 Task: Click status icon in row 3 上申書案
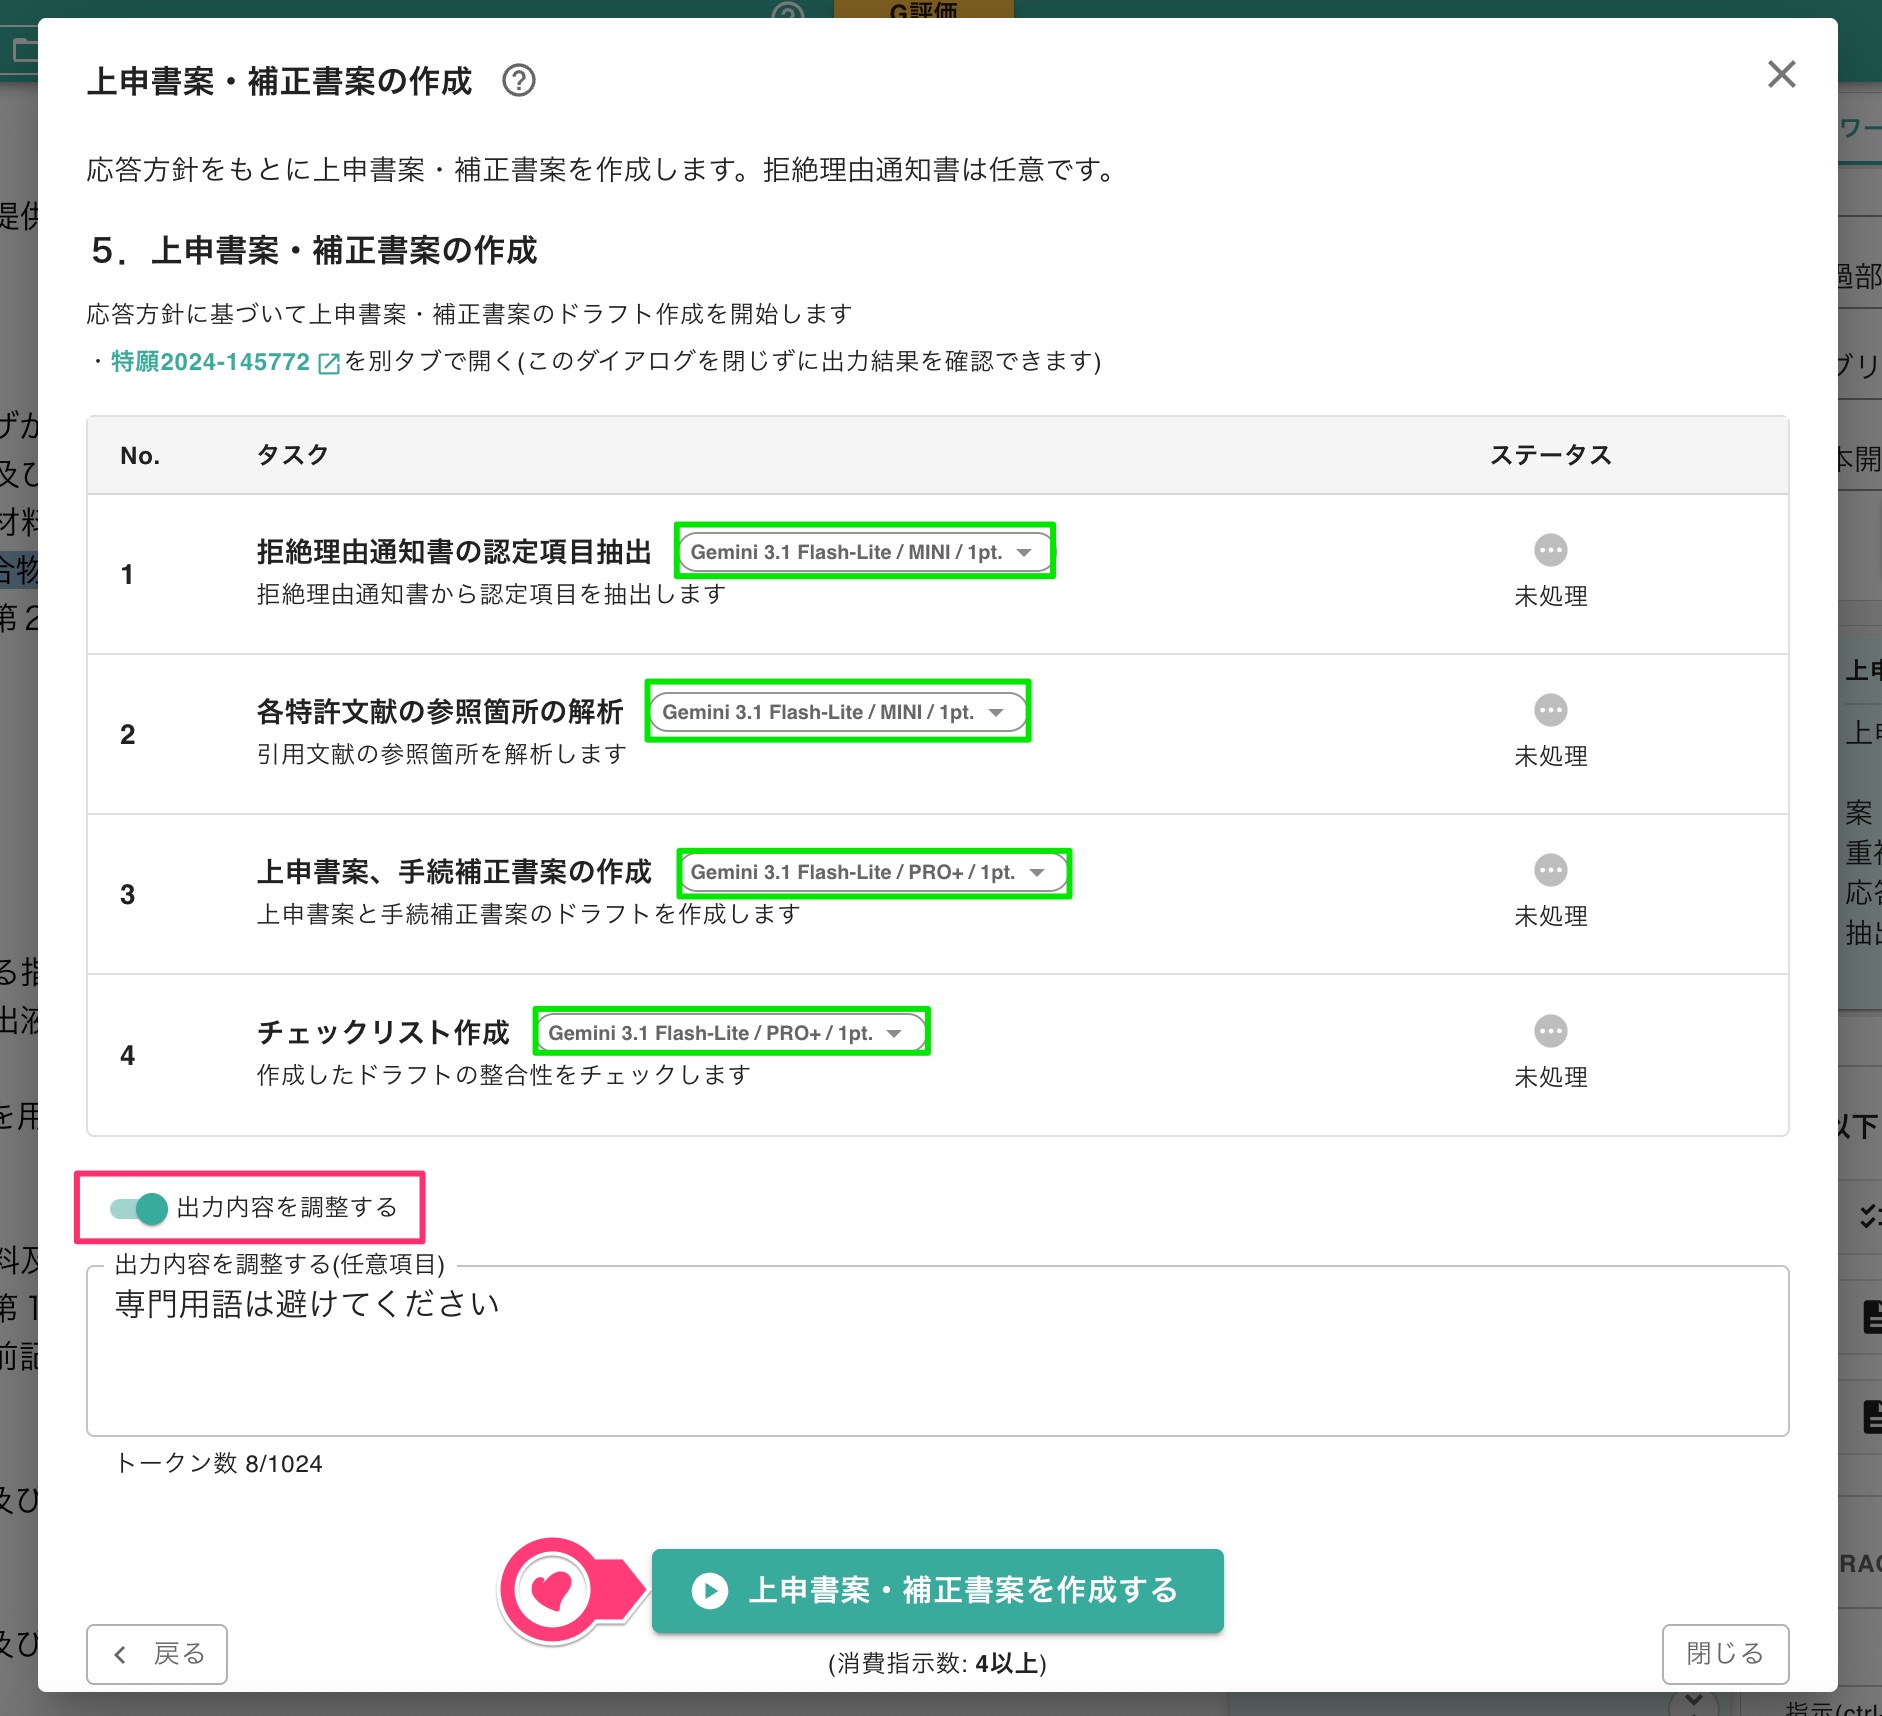1550,870
